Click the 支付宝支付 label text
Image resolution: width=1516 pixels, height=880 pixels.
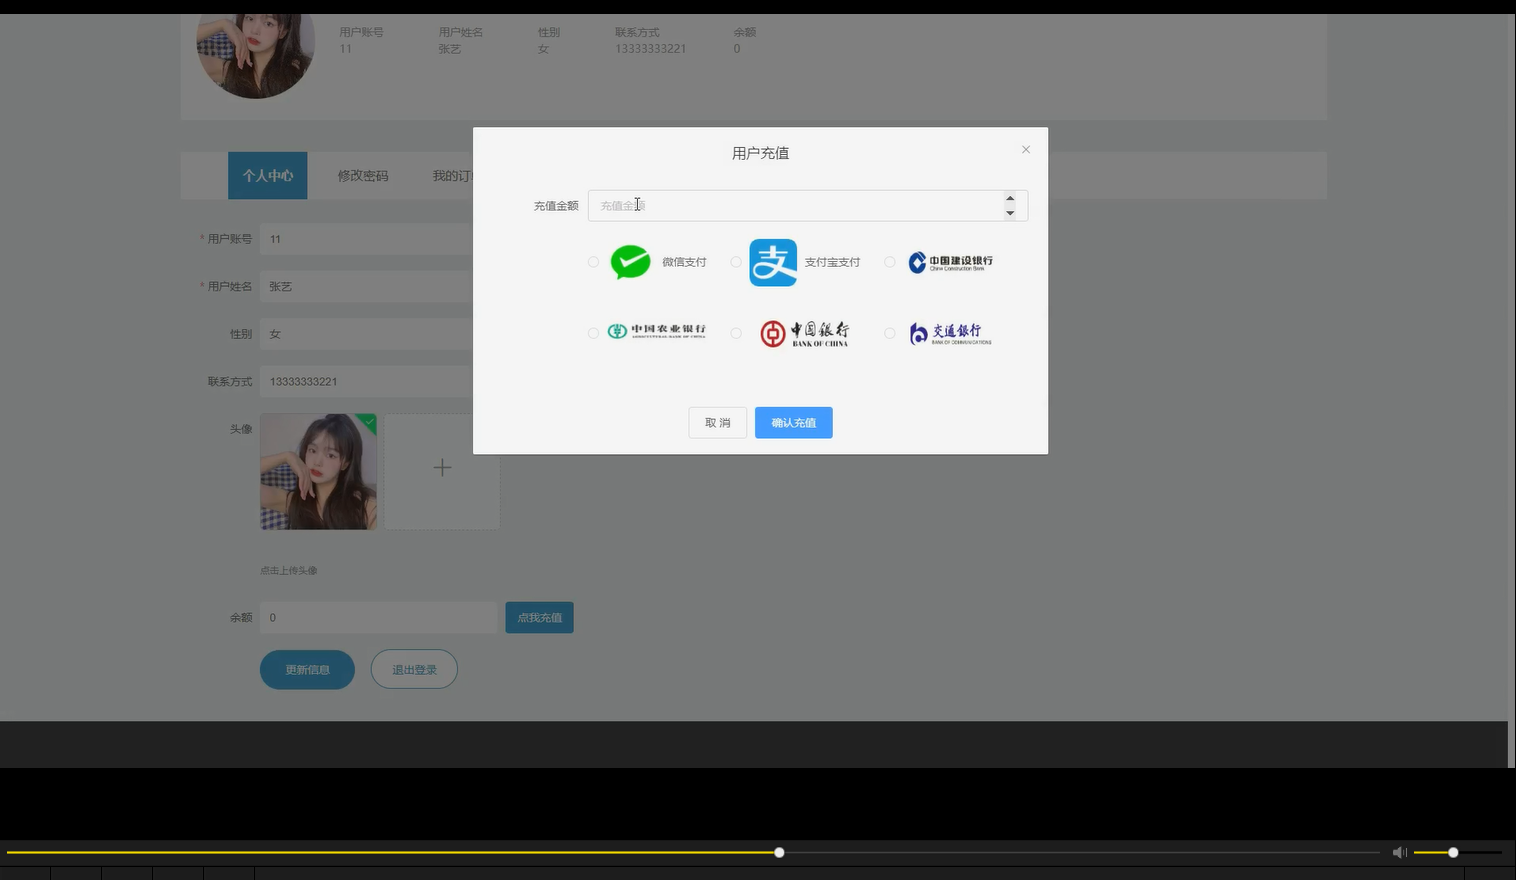[x=832, y=262]
